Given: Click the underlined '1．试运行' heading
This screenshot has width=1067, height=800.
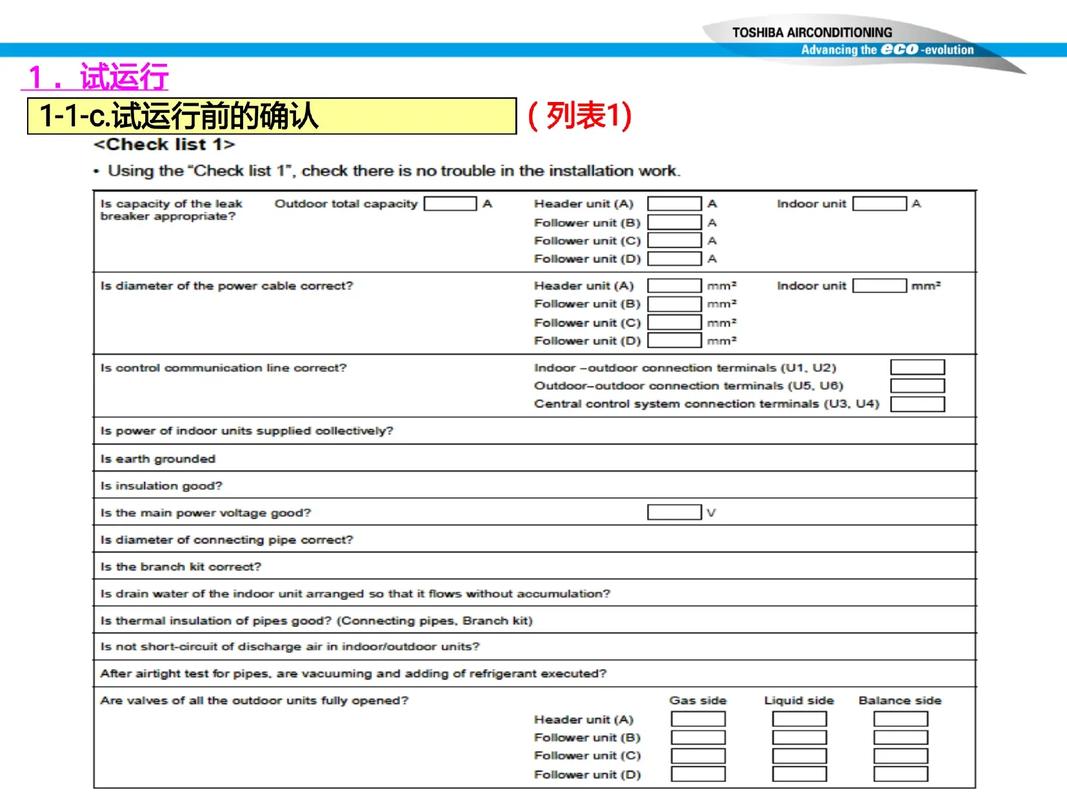Looking at the screenshot, I should click(x=97, y=77).
